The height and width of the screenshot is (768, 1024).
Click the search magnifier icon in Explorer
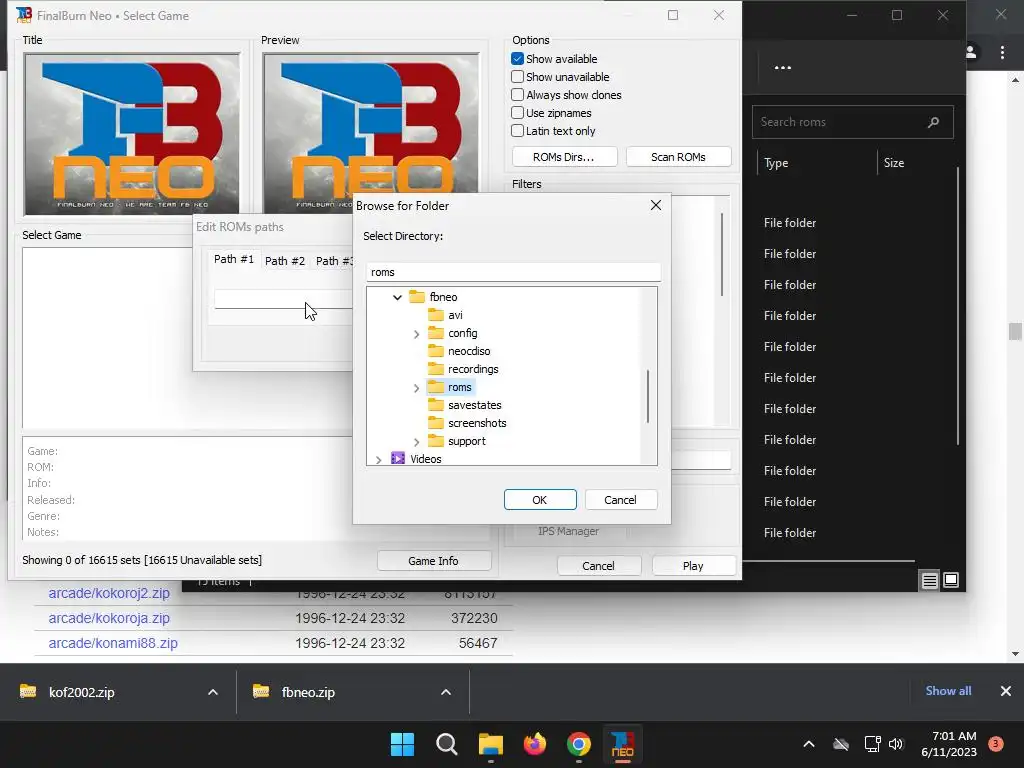[933, 122]
